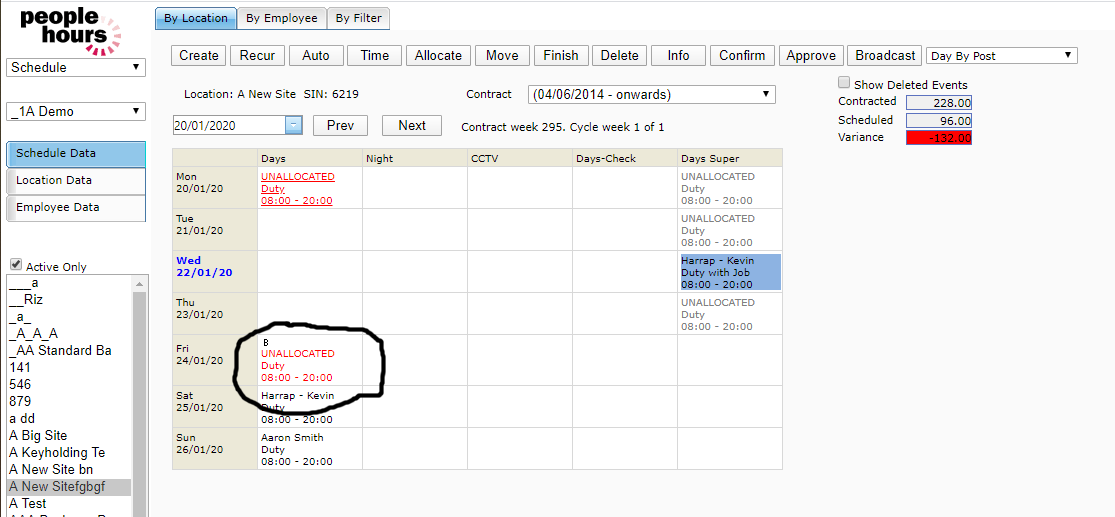Open the Location Data section
The image size is (1115, 517).
(76, 181)
